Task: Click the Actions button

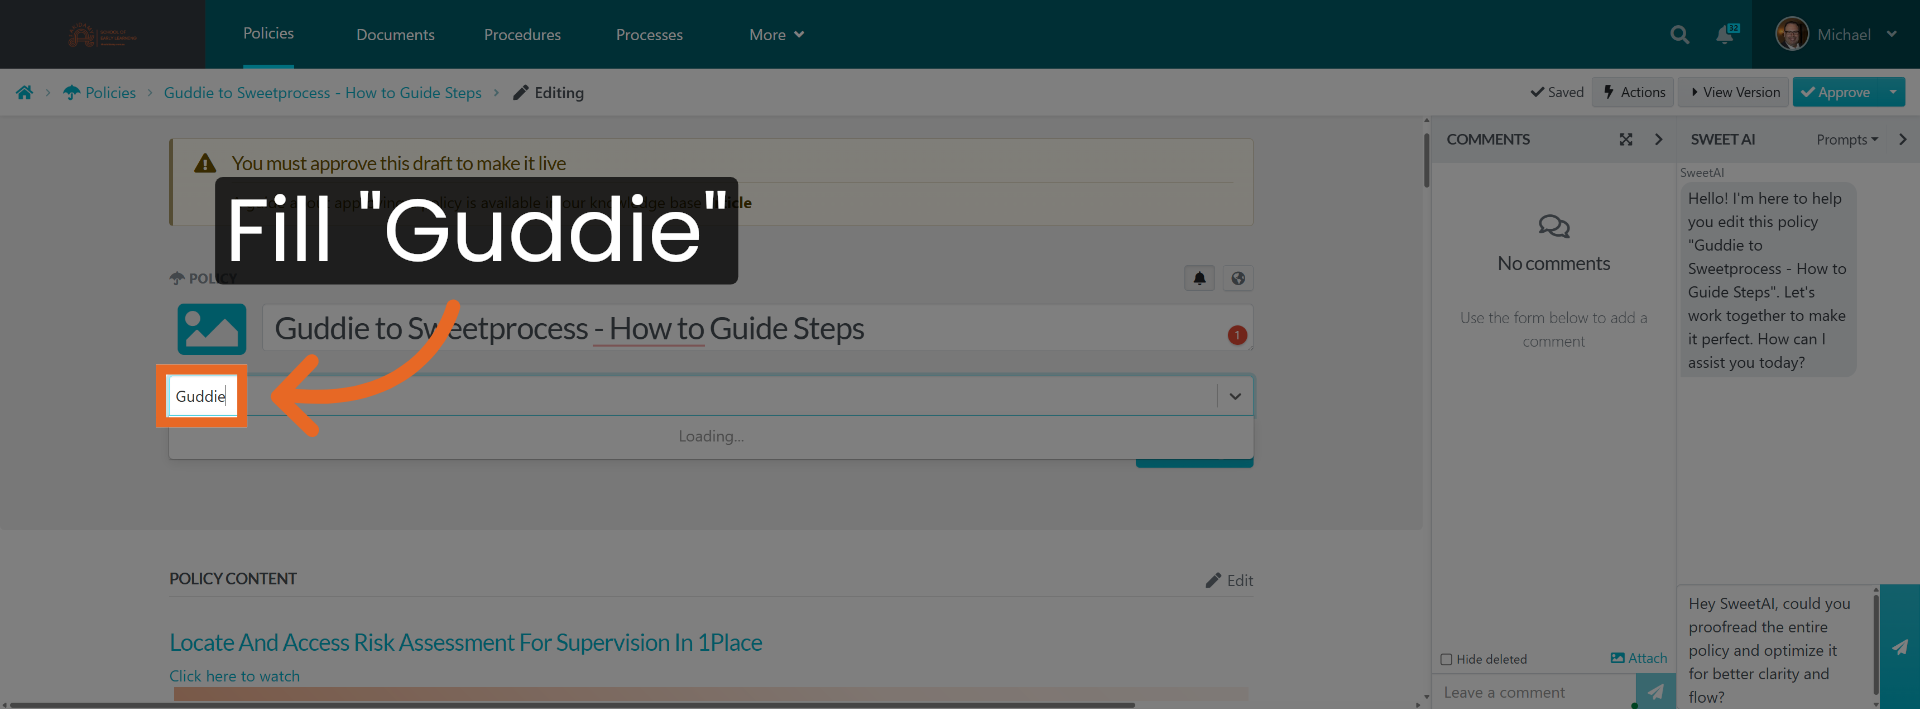Action: pos(1633,92)
